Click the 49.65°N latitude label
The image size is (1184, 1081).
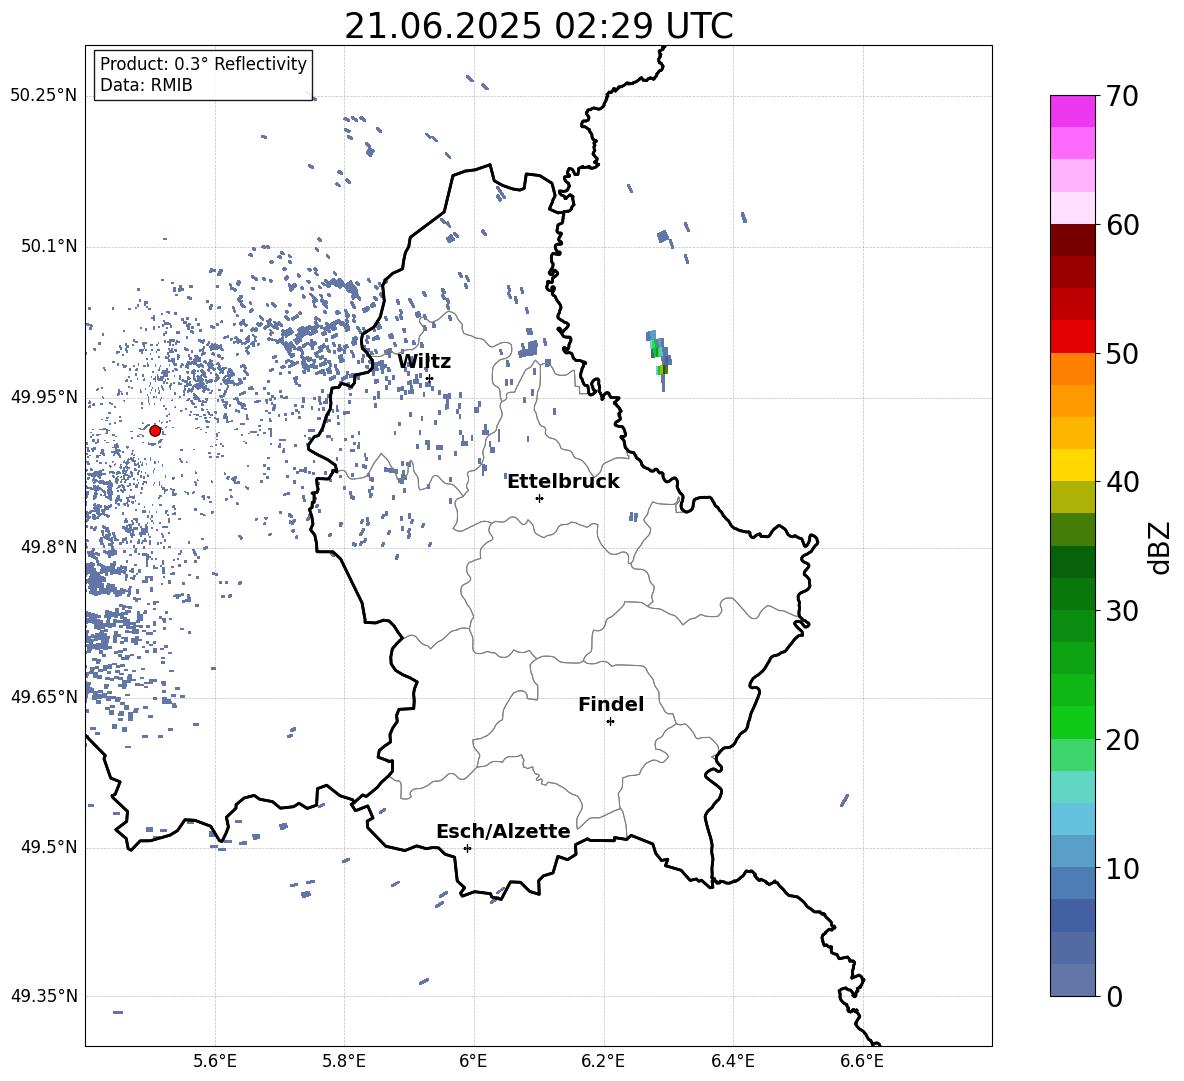tap(44, 696)
